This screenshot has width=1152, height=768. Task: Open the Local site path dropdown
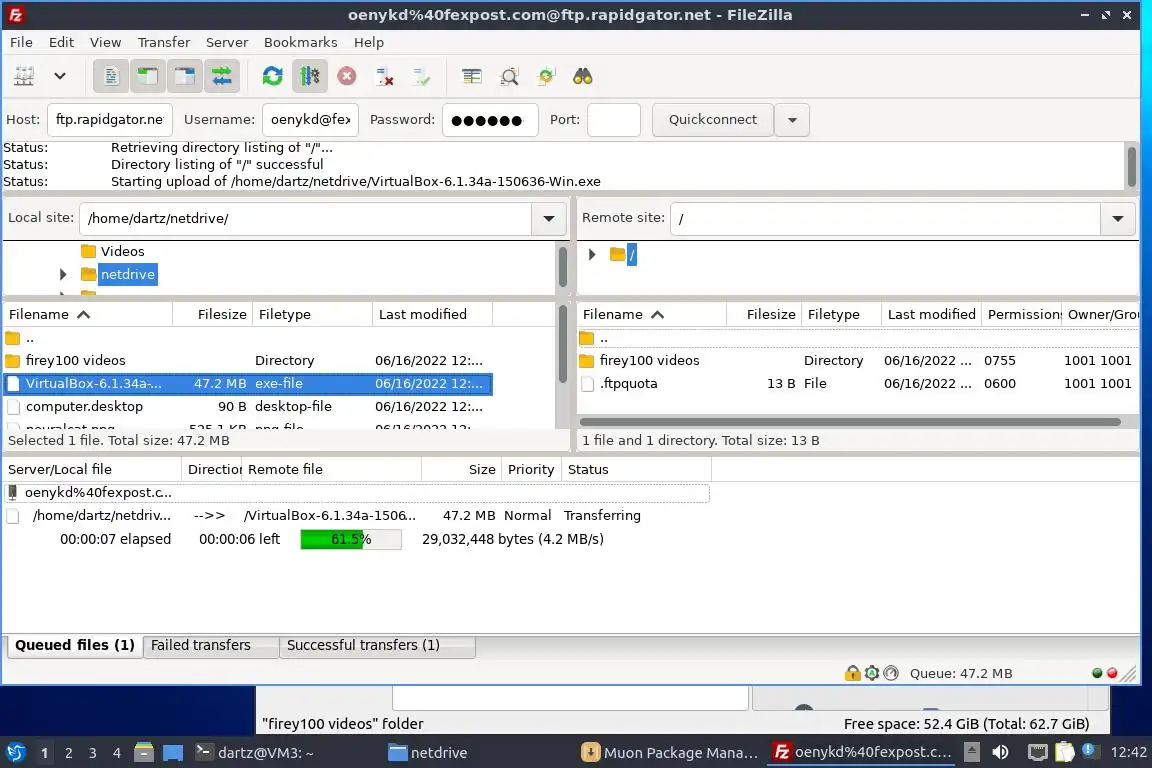(x=549, y=218)
